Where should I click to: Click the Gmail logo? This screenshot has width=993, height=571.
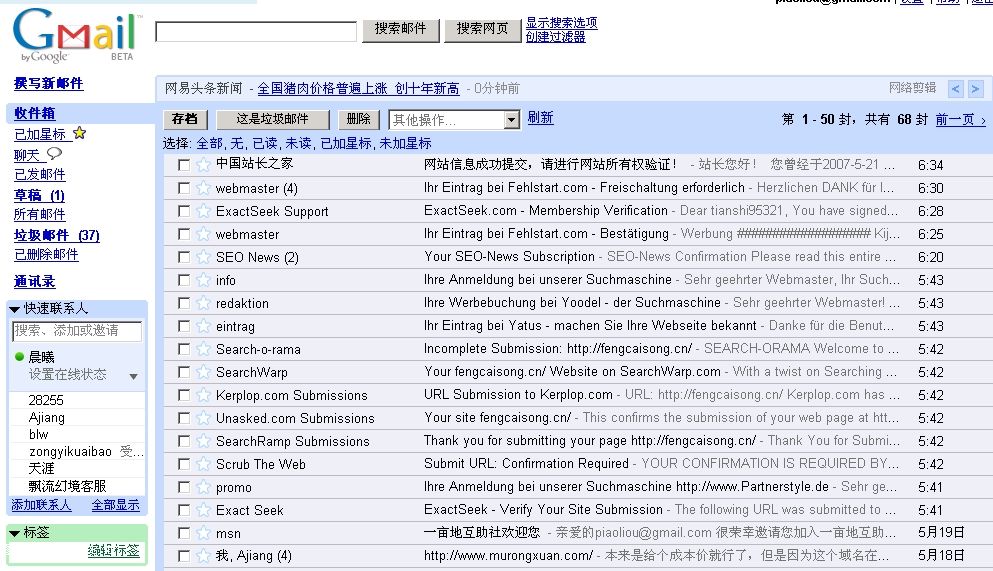coord(75,35)
